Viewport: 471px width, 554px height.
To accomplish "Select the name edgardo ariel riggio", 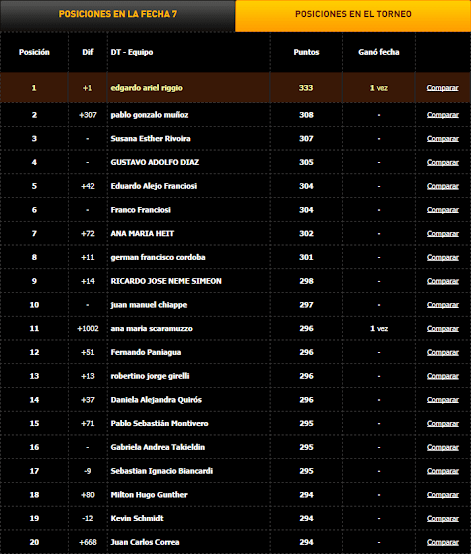I will 147,88.
